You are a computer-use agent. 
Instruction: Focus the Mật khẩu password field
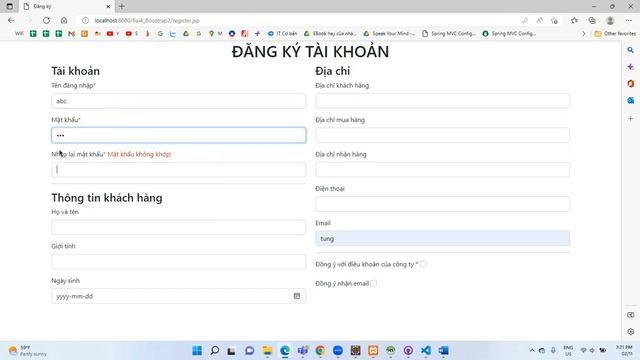click(178, 135)
